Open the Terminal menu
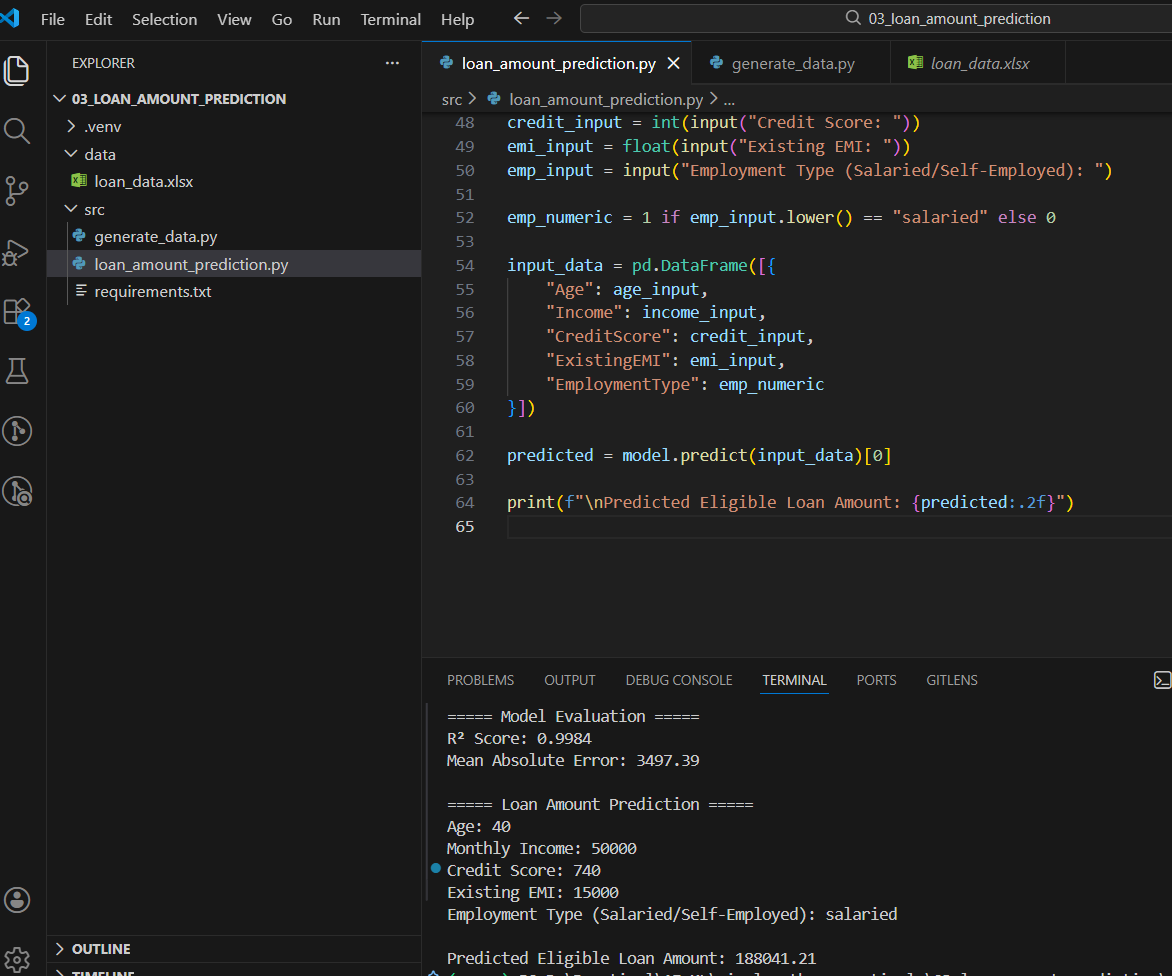This screenshot has height=976, width=1172. point(390,19)
